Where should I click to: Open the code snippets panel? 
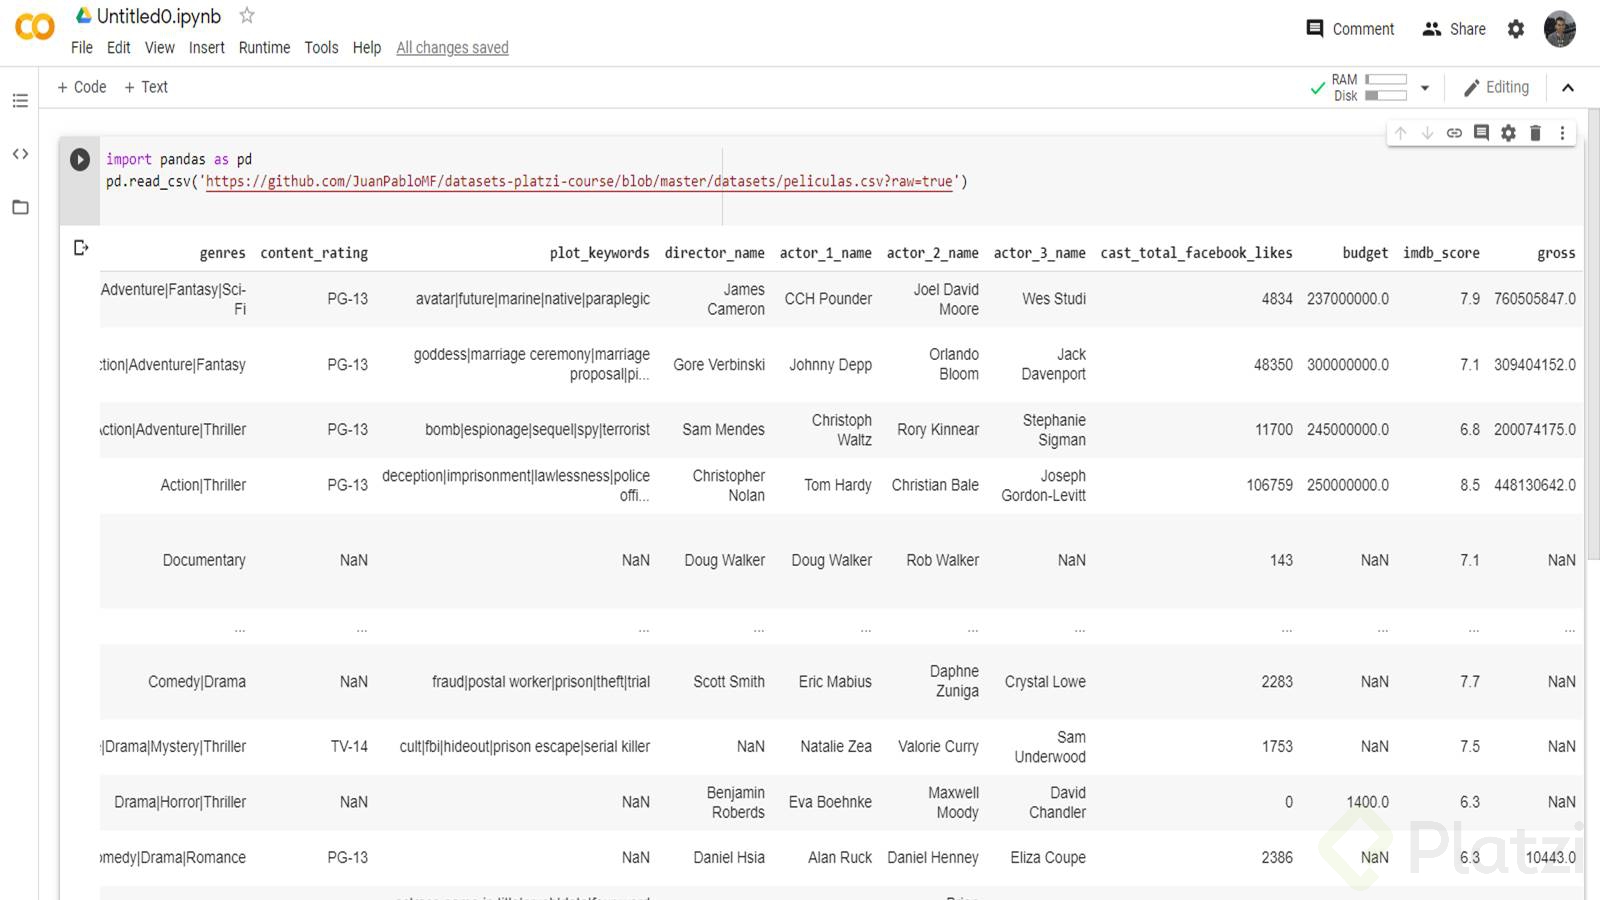click(20, 154)
